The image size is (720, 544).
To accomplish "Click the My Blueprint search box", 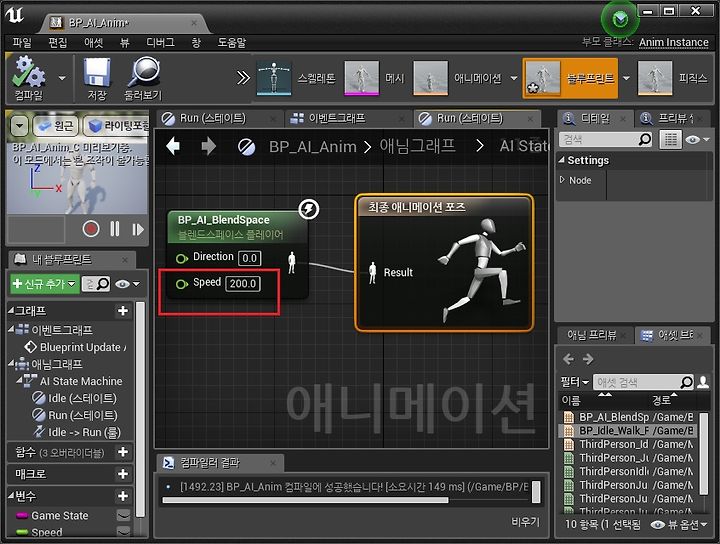I will 96,284.
